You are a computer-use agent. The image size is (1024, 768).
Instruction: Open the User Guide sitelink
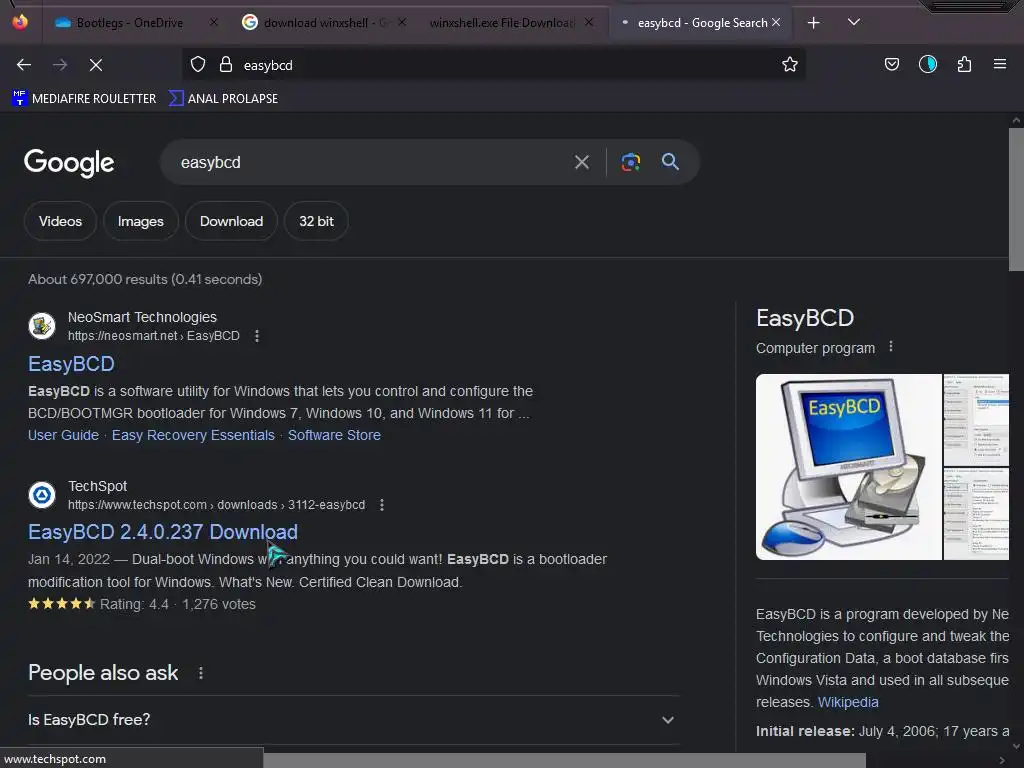63,435
